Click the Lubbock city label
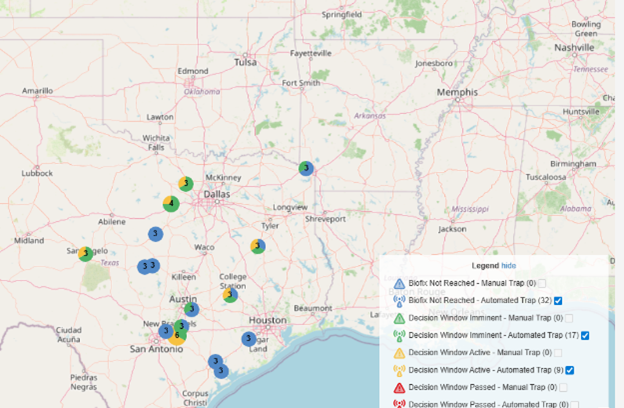 pos(37,173)
